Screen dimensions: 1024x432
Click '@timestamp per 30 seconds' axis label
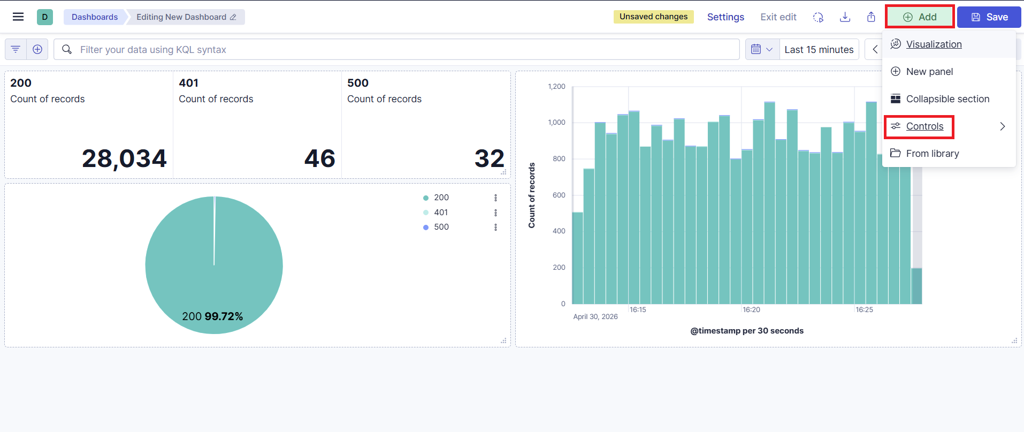click(746, 331)
